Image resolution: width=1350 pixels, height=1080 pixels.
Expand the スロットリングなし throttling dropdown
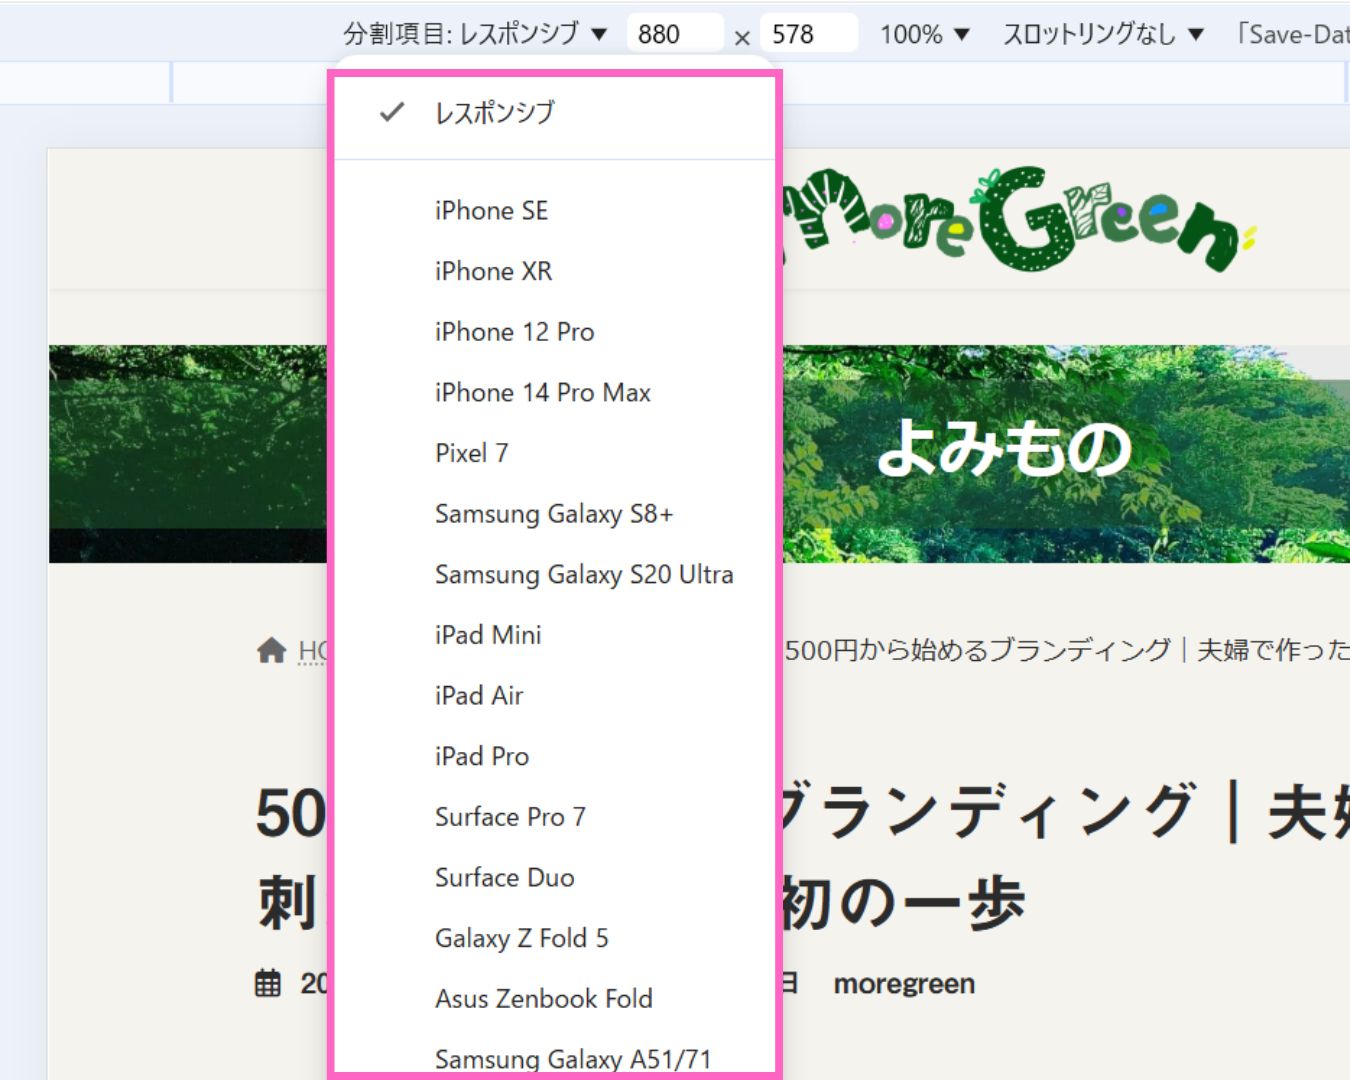coord(1102,34)
